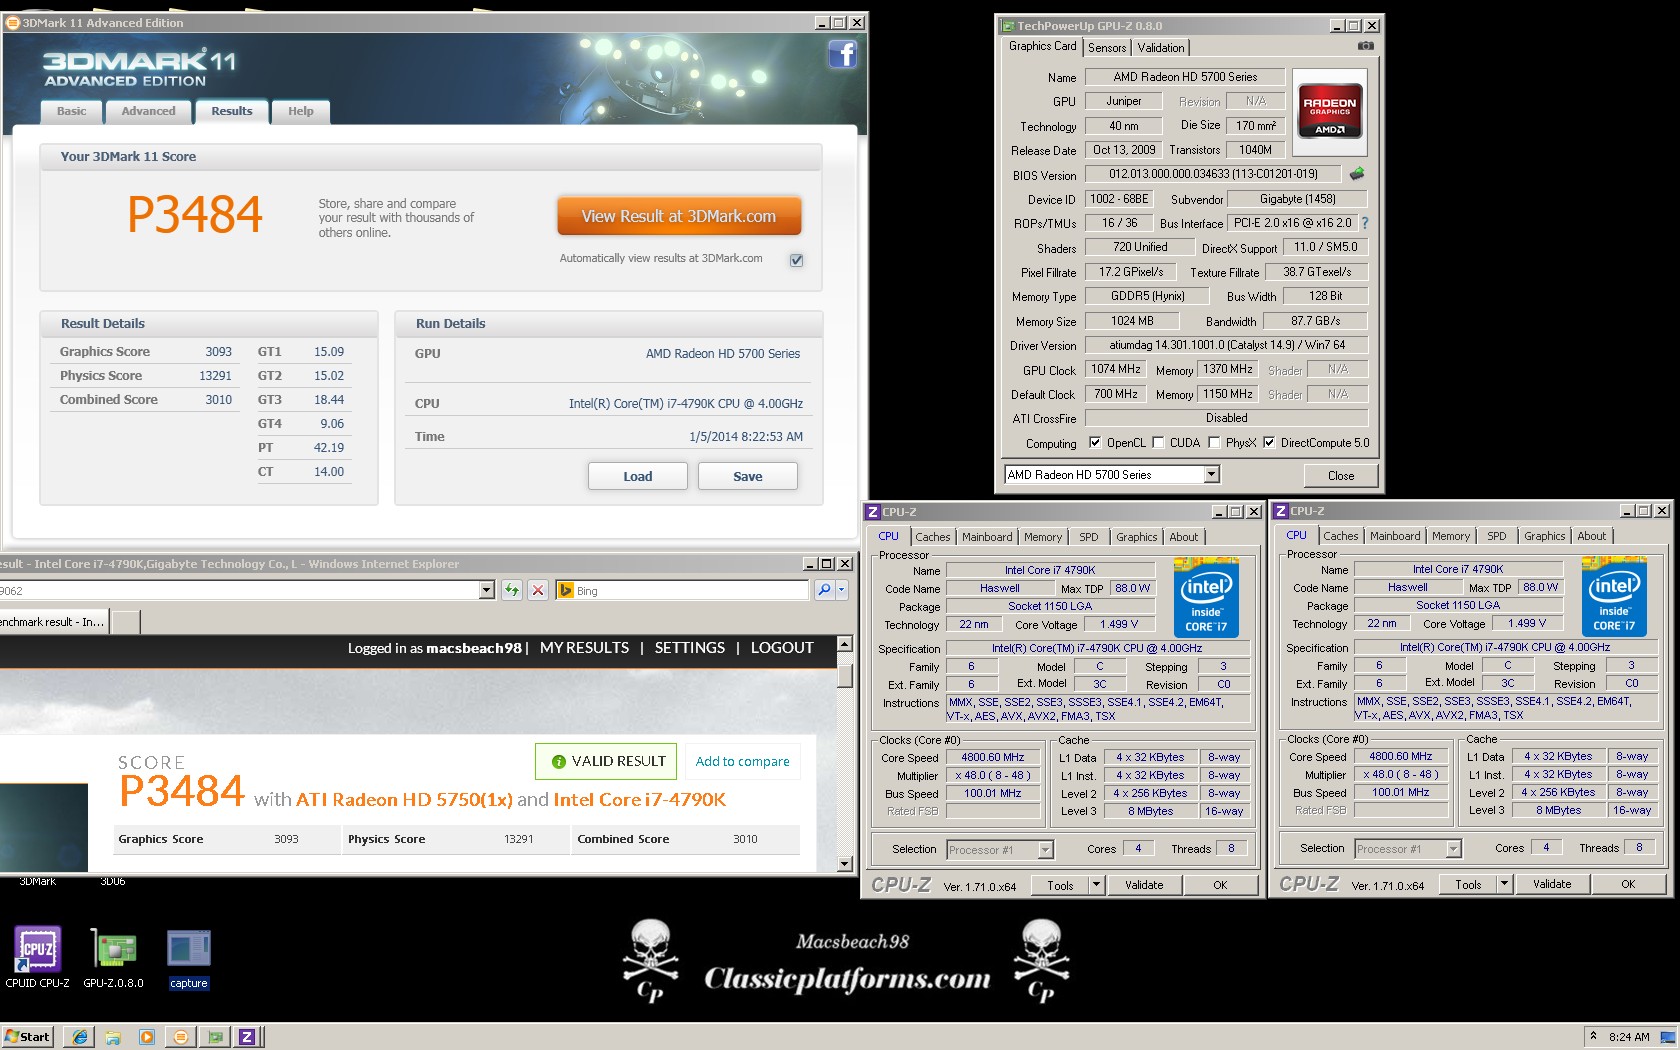Switch to the Advanced tab in 3DMark 11
This screenshot has width=1680, height=1050.
pos(148,111)
